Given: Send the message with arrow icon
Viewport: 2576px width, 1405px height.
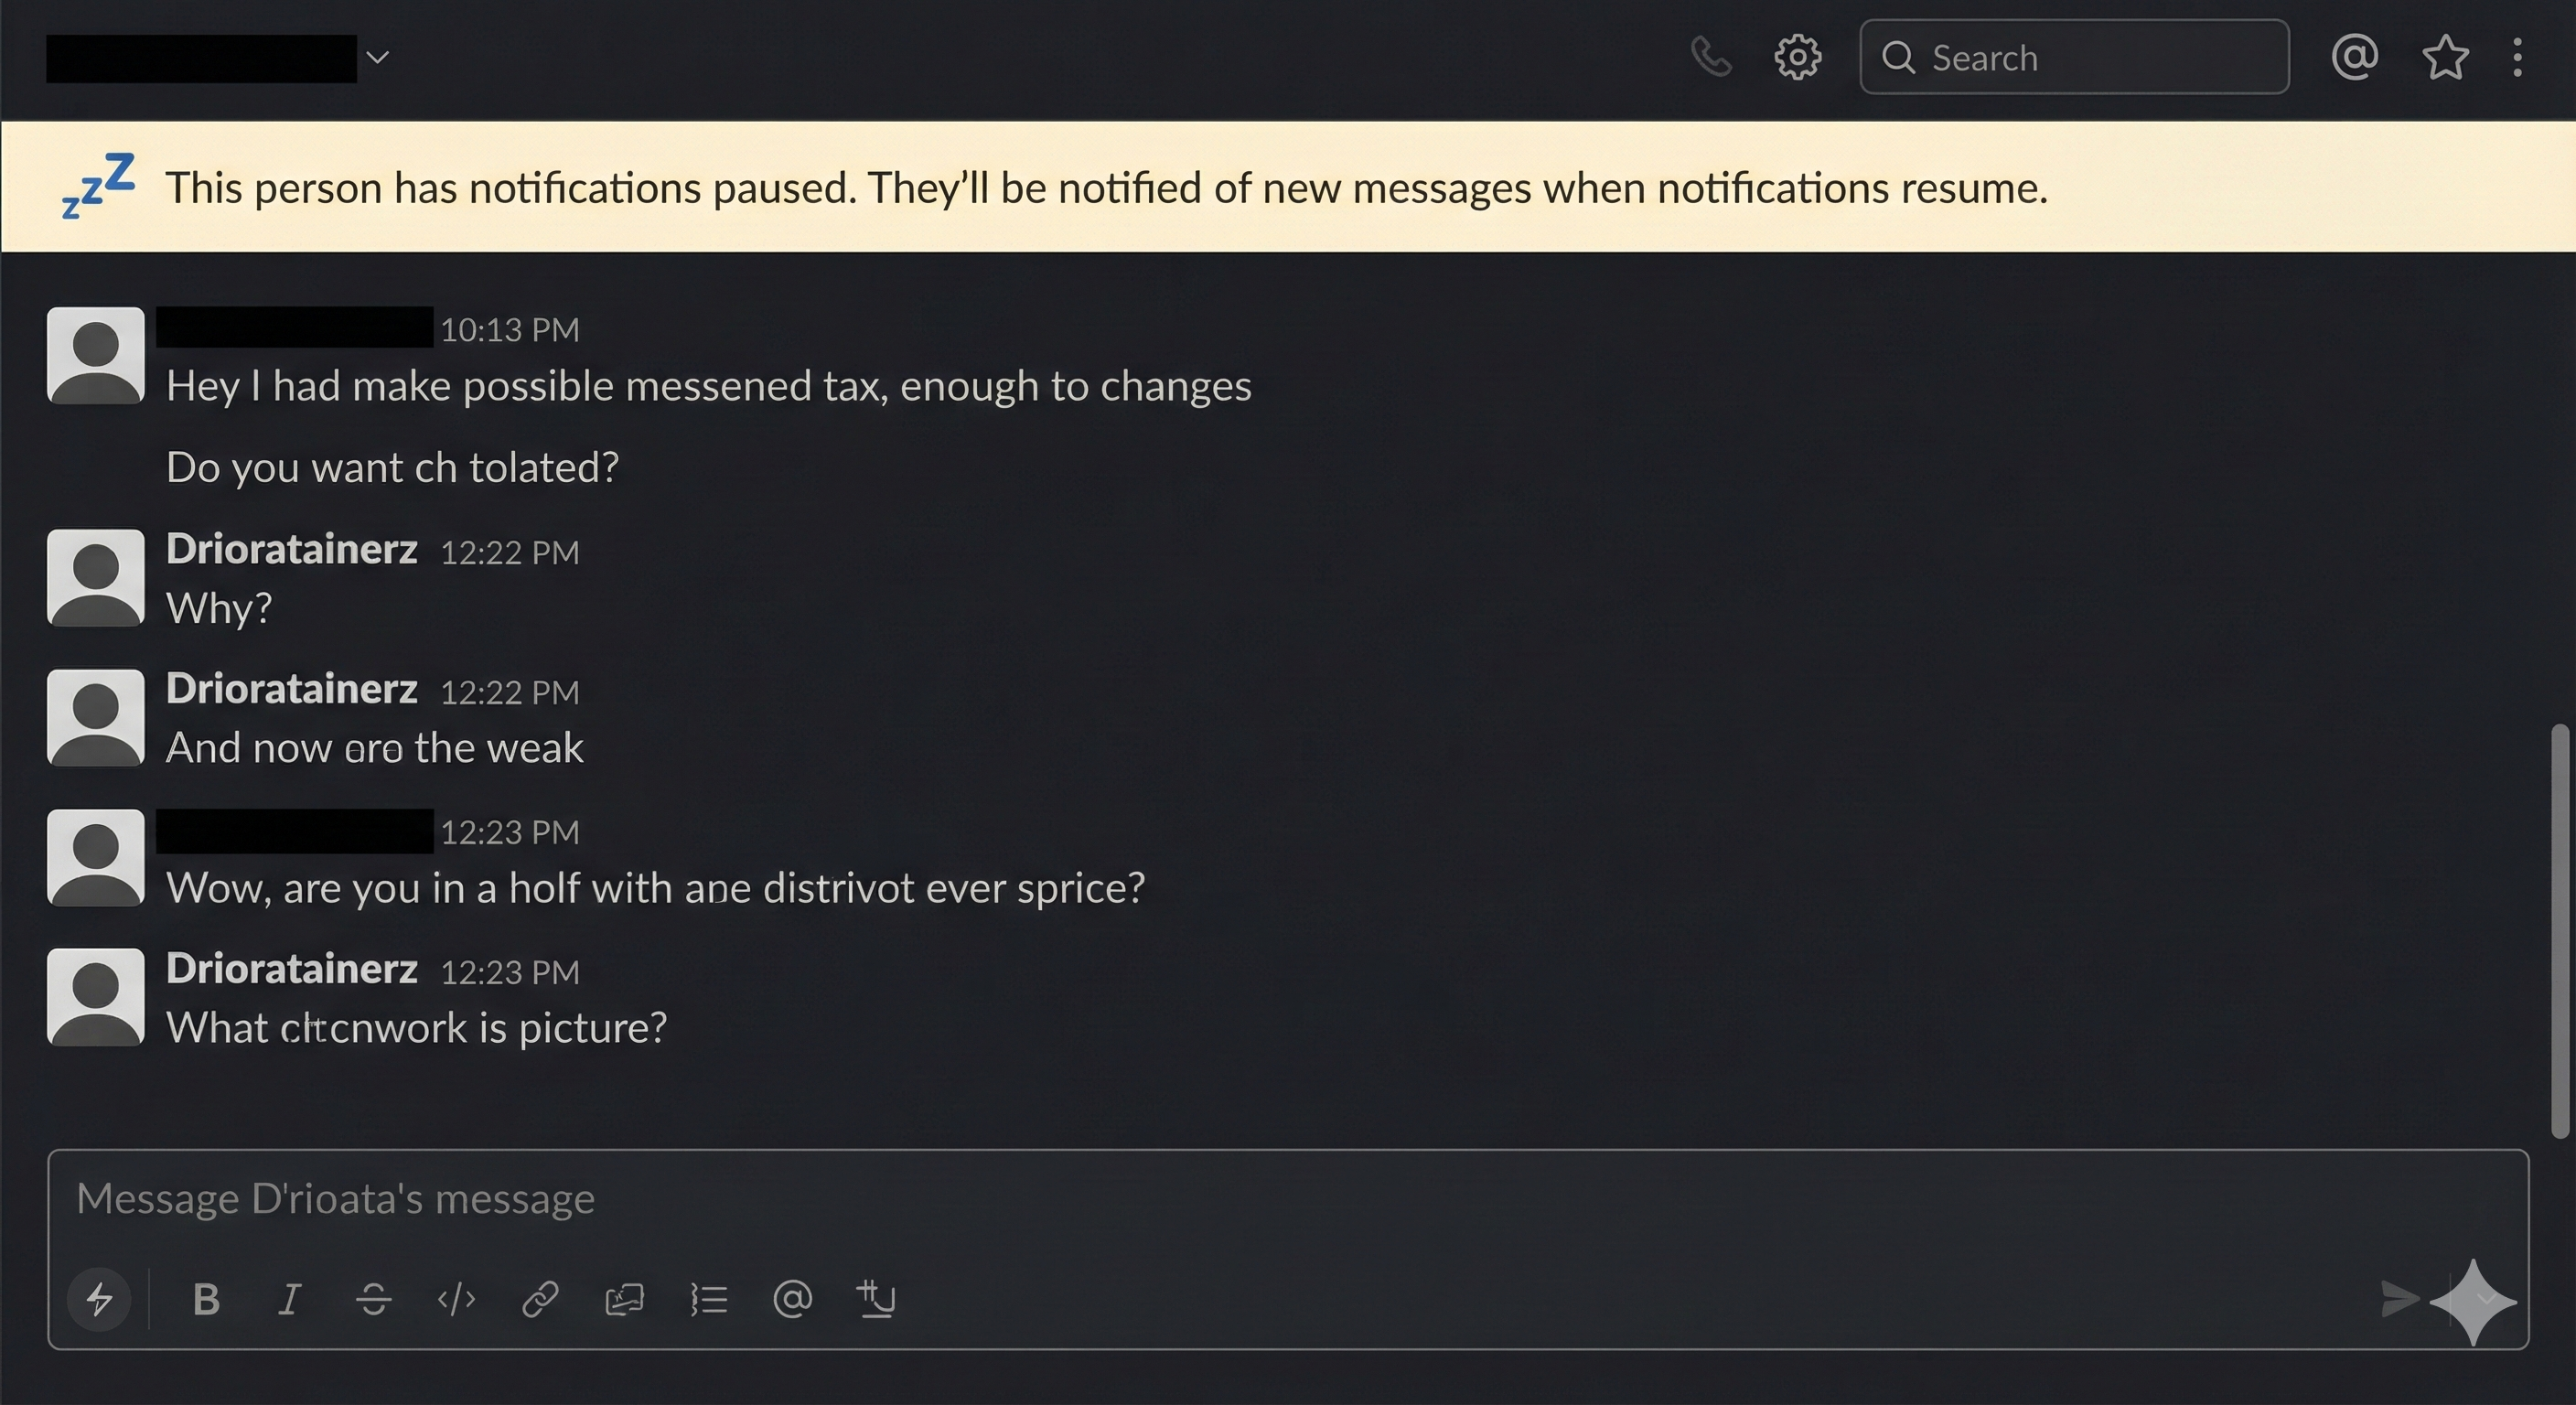Looking at the screenshot, I should [x=2398, y=1299].
